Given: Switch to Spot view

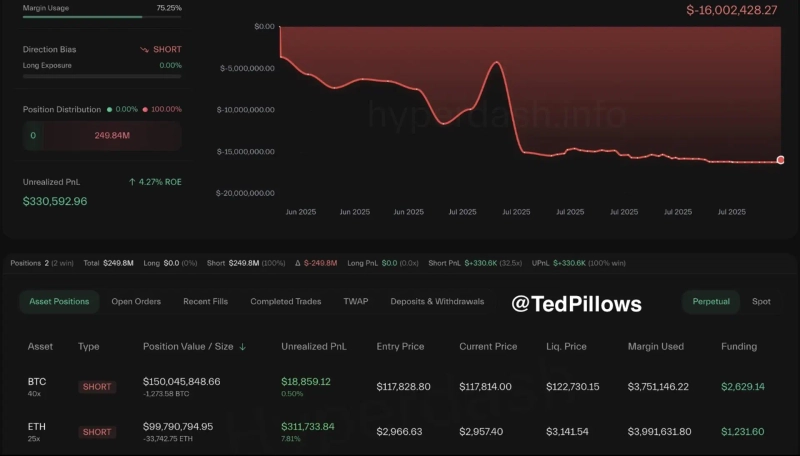Looking at the screenshot, I should pyautogui.click(x=761, y=301).
